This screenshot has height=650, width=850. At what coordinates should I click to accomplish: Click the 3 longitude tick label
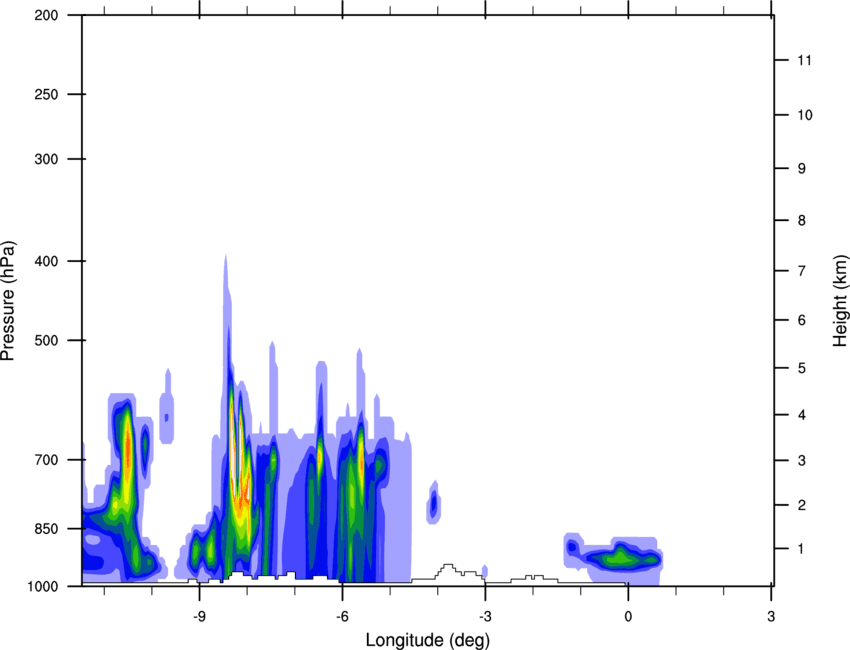click(771, 616)
